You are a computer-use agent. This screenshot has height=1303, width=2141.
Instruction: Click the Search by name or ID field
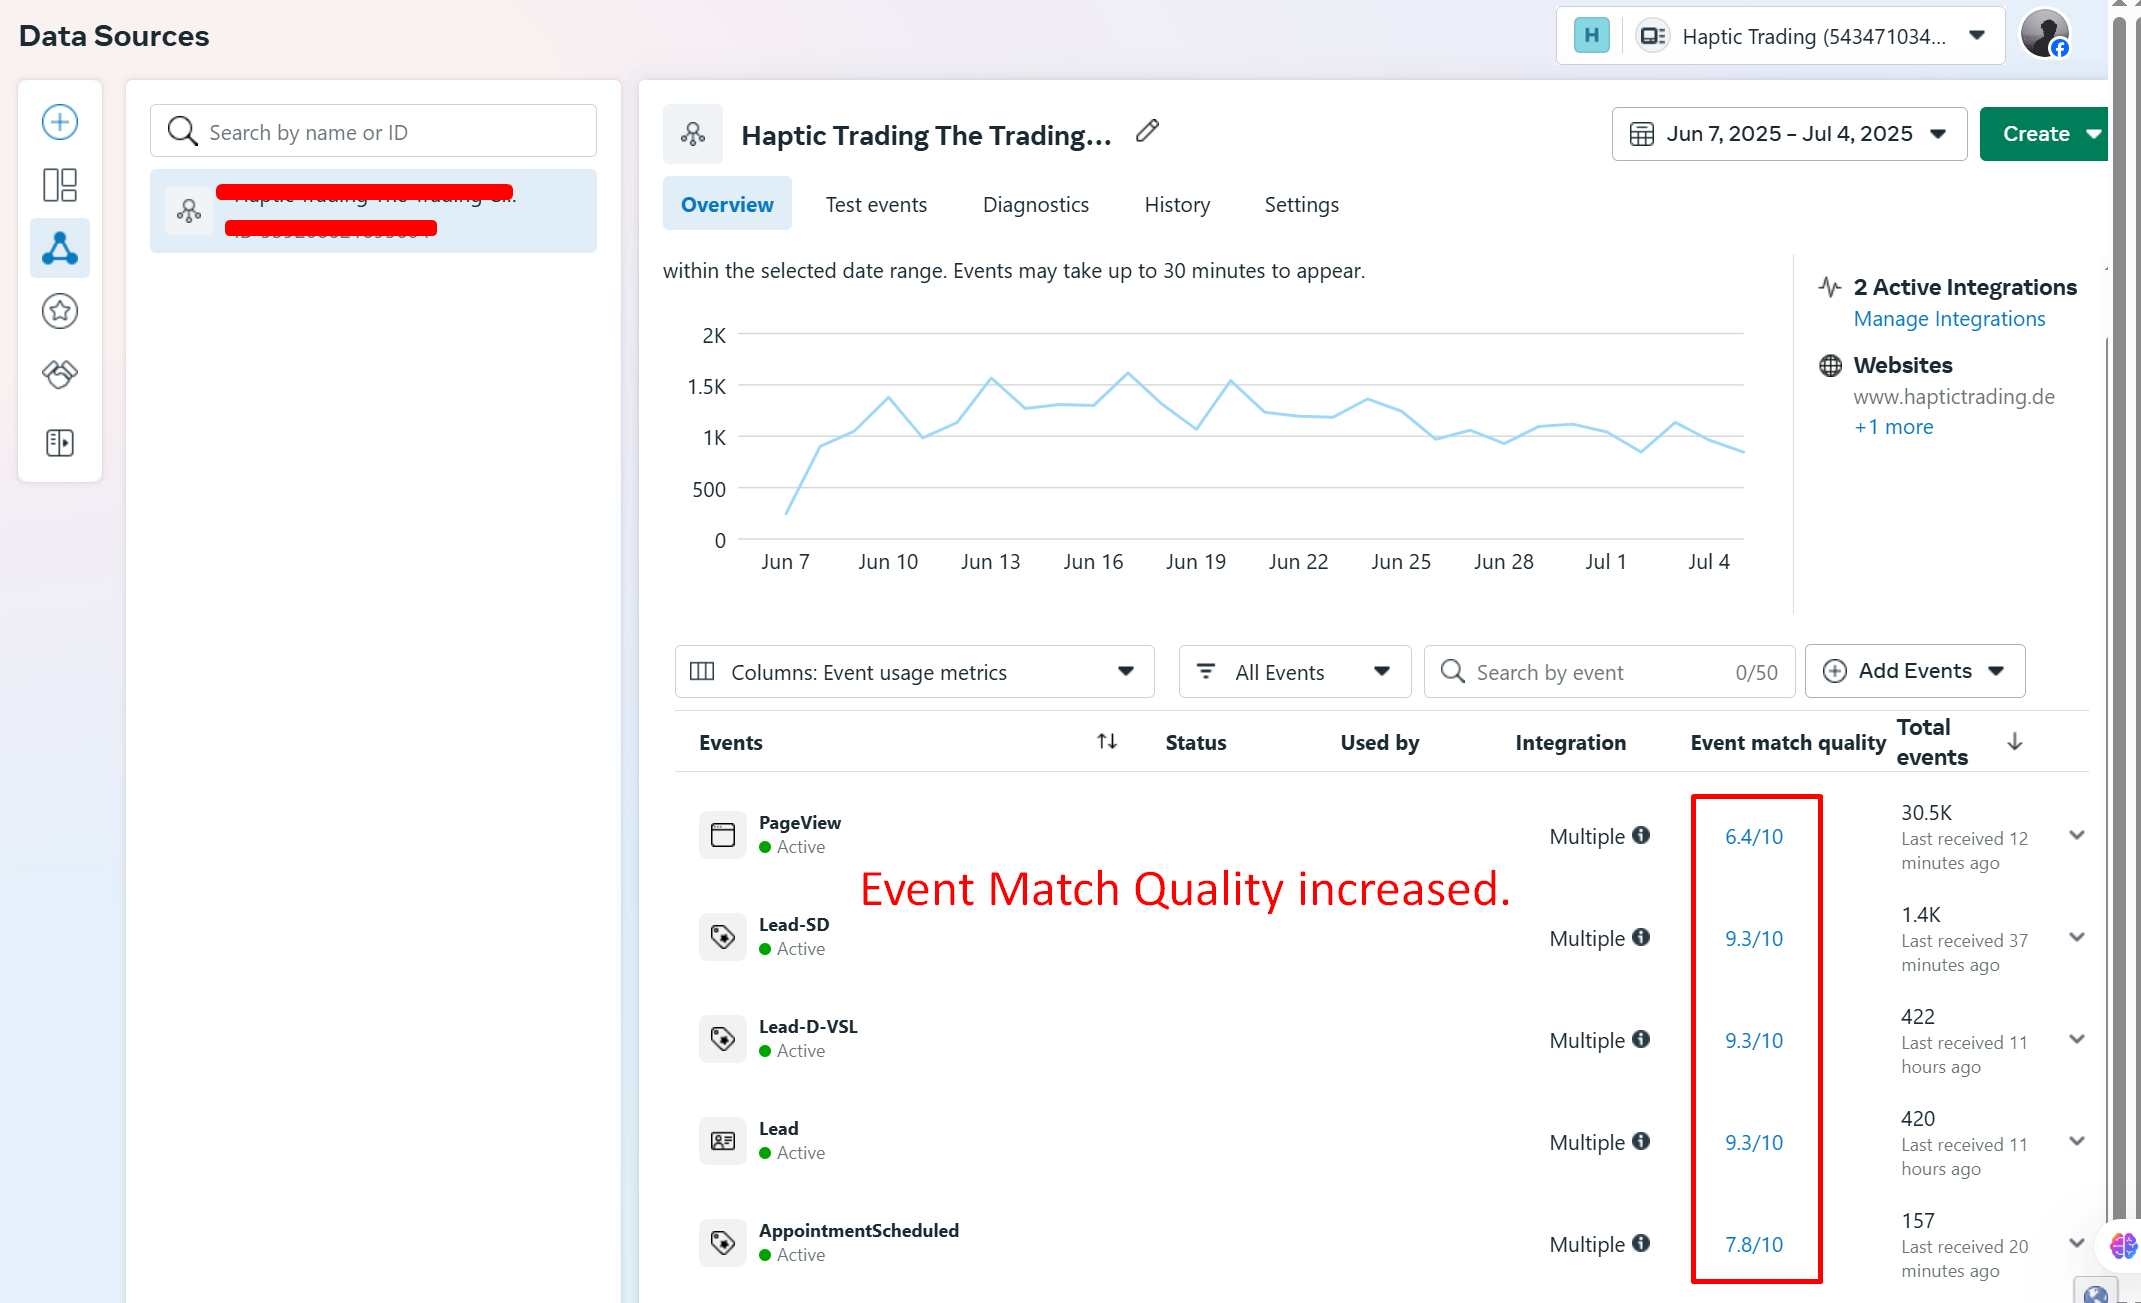coord(373,131)
